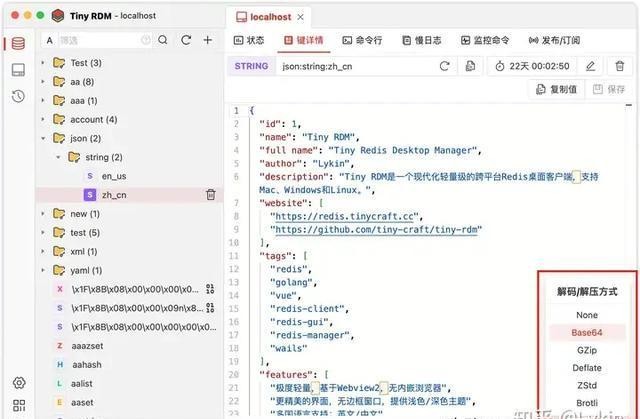The width and height of the screenshot is (640, 419).
Task: Choose Deflate decompression option
Action: (587, 368)
